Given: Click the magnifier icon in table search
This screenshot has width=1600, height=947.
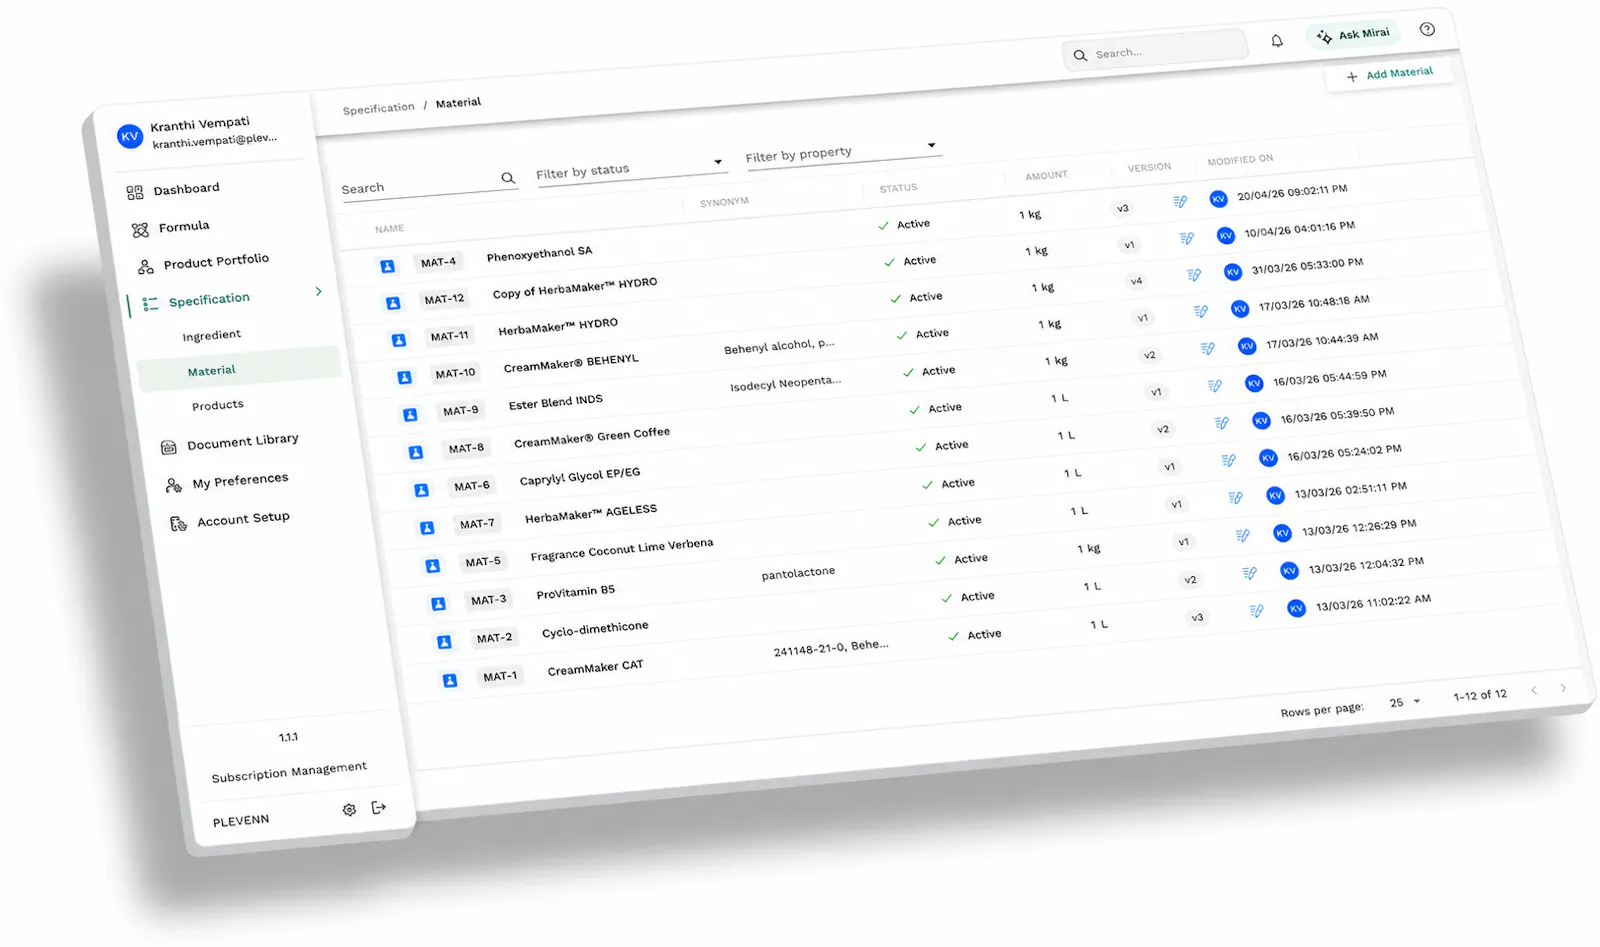Looking at the screenshot, I should point(508,178).
